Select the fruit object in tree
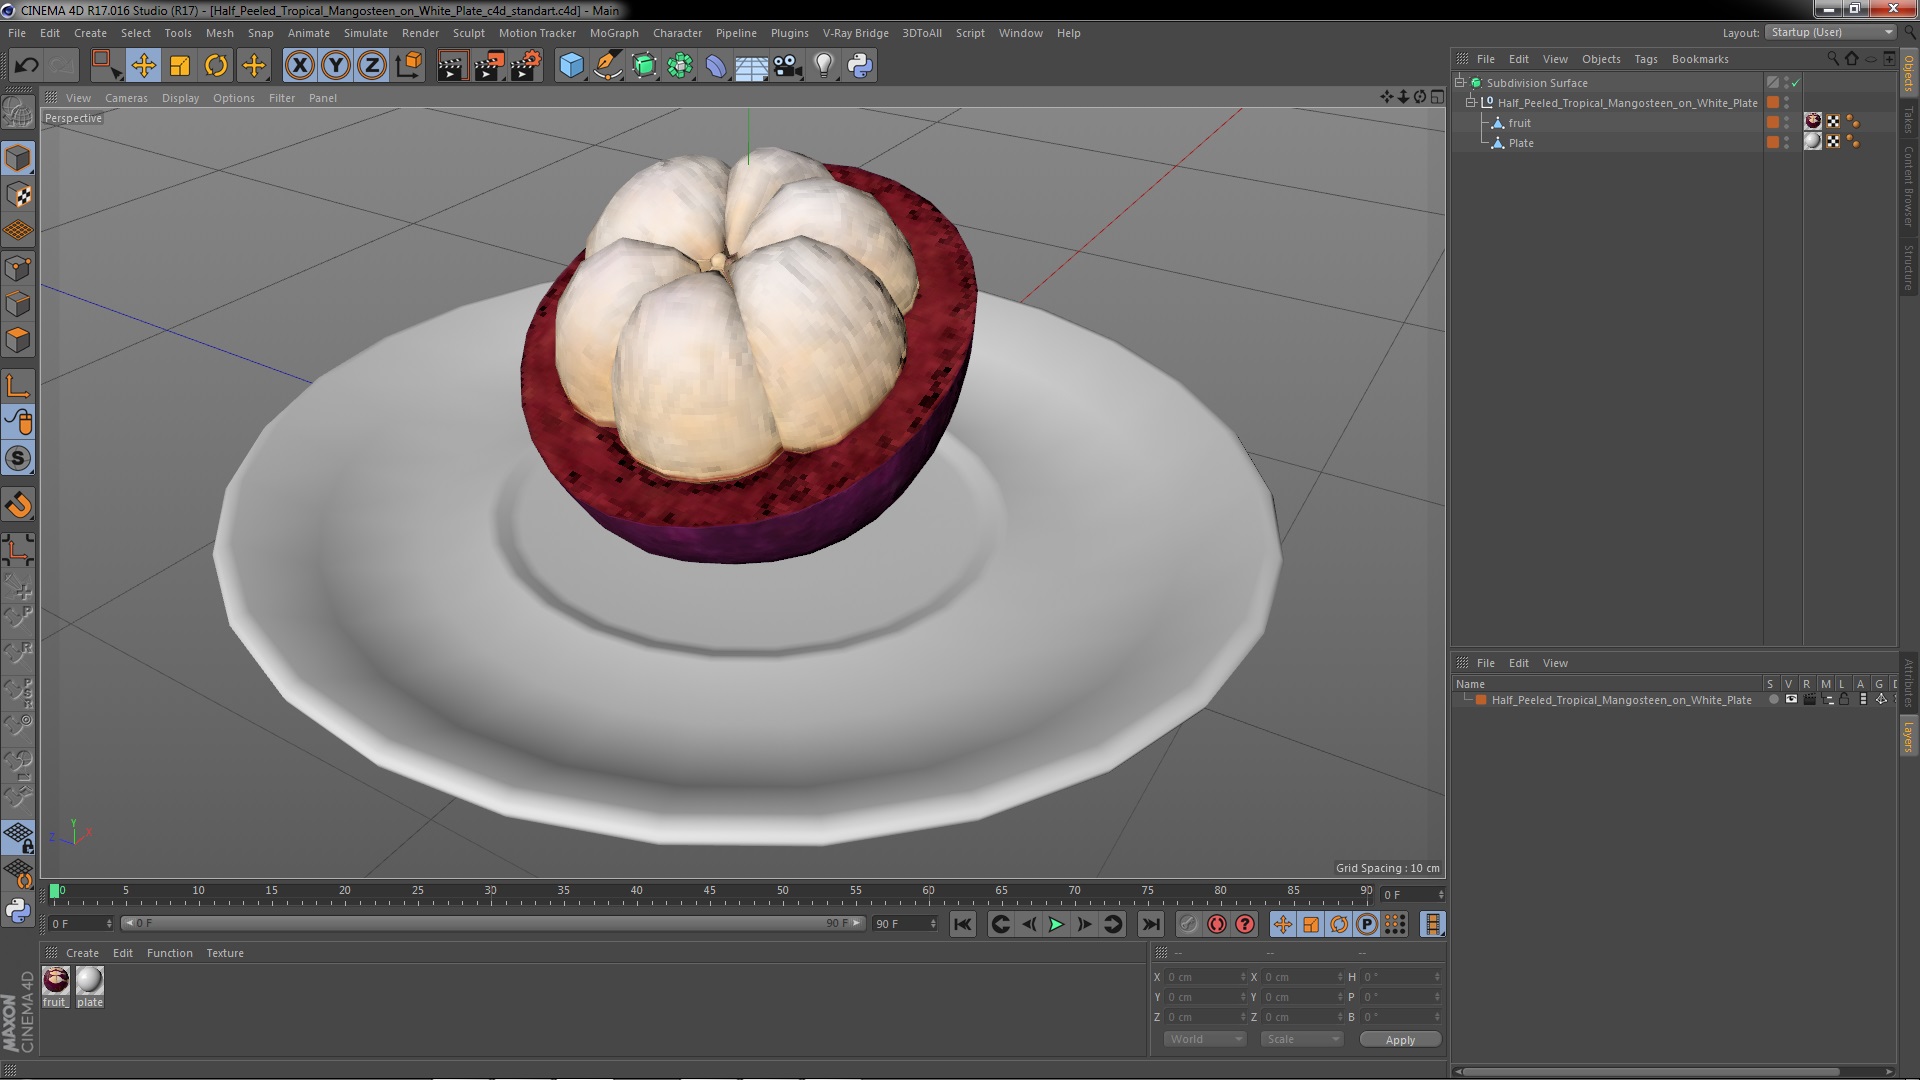1920x1080 pixels. pos(1519,123)
